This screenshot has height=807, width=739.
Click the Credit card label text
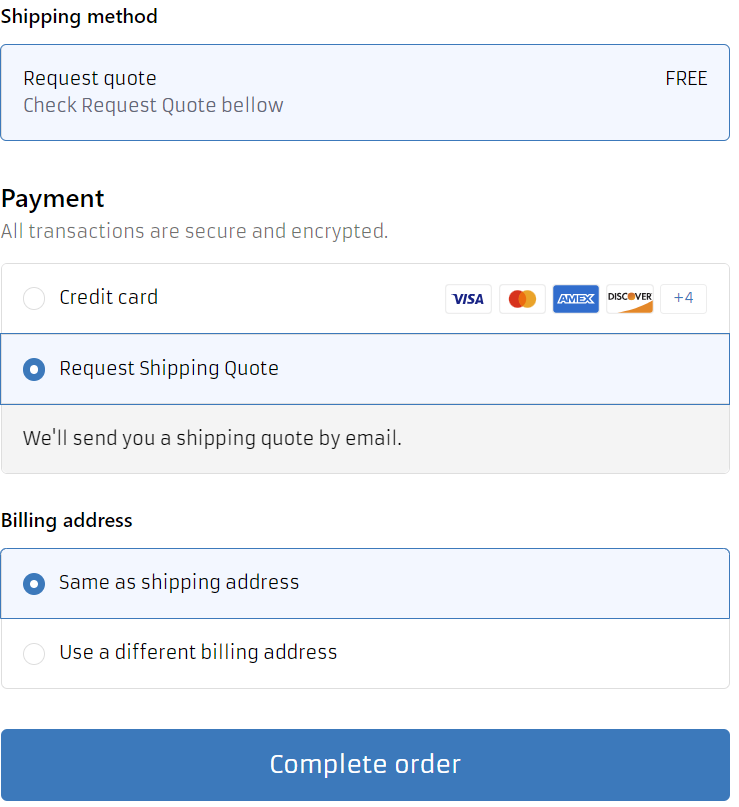pyautogui.click(x=108, y=298)
